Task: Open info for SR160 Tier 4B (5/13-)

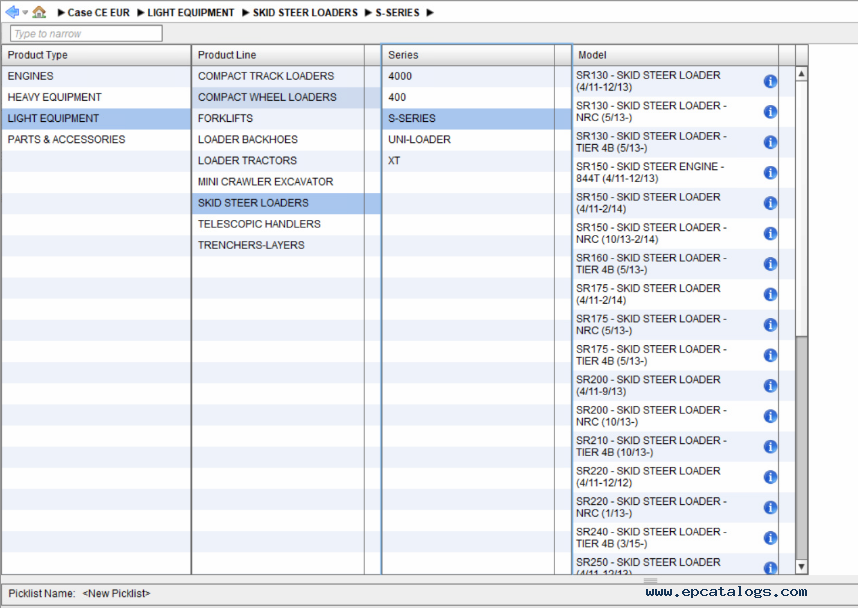Action: 770,264
